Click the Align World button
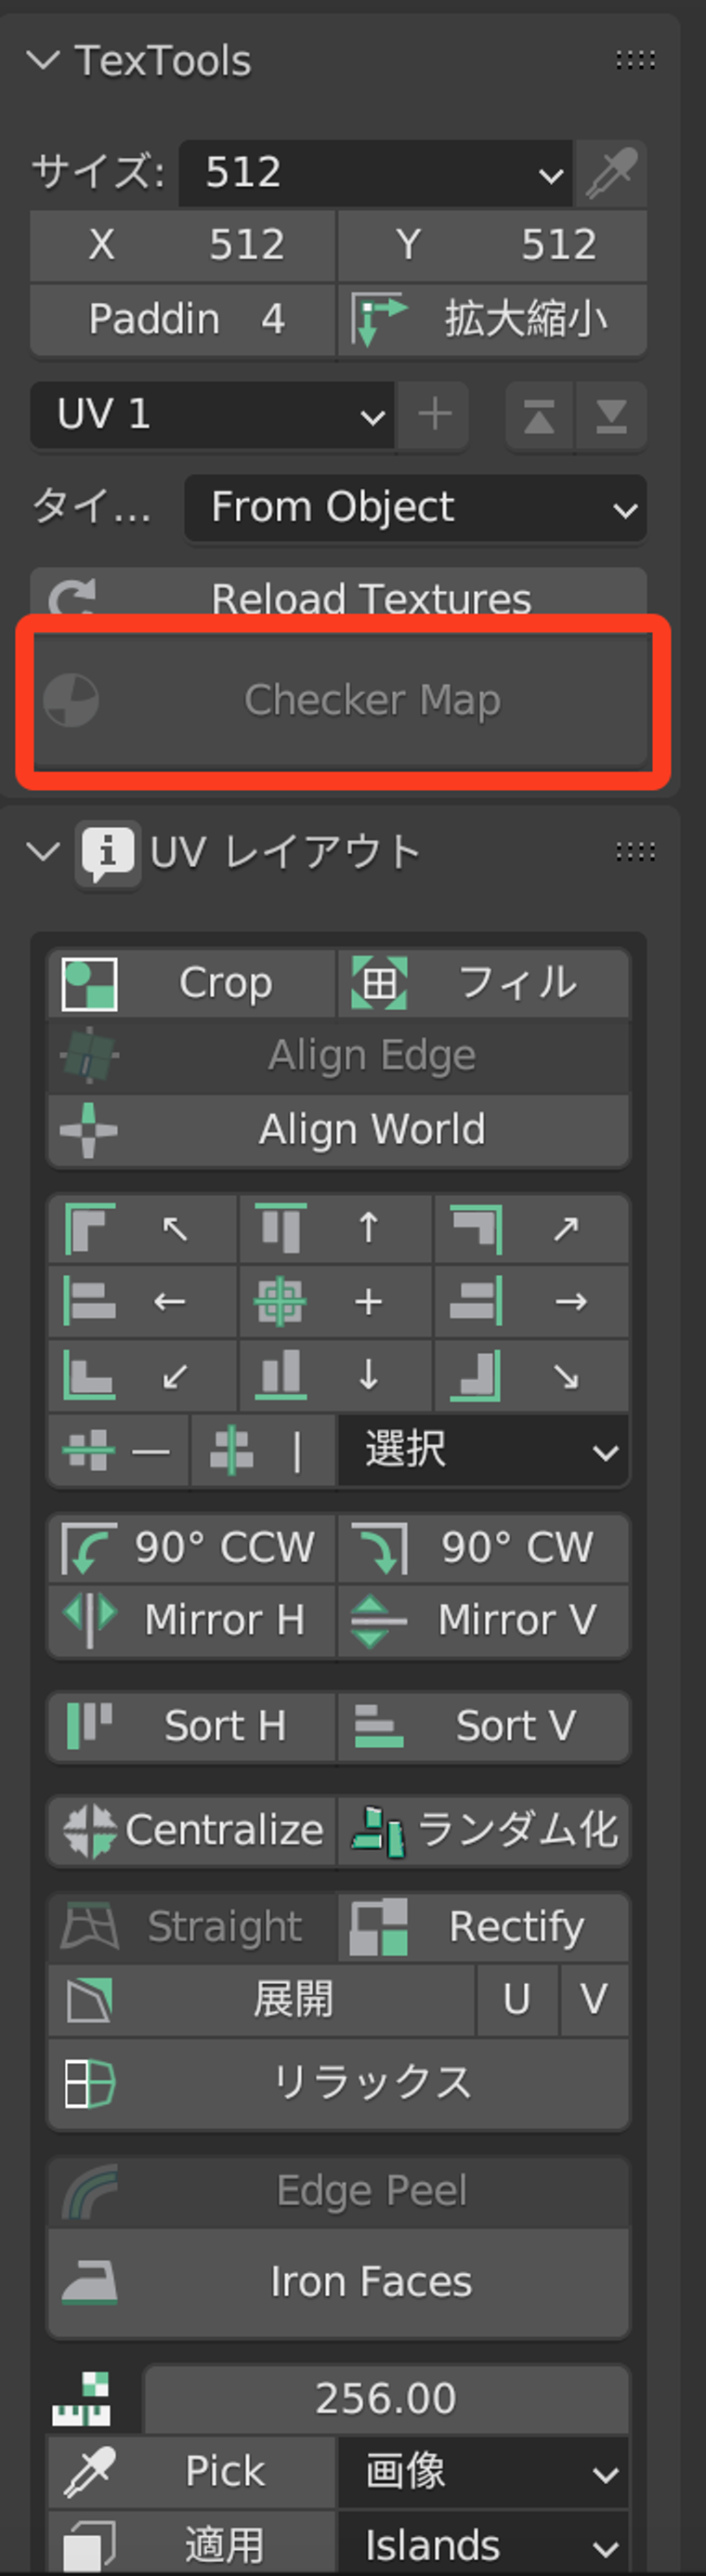The width and height of the screenshot is (706, 2576). (338, 1130)
